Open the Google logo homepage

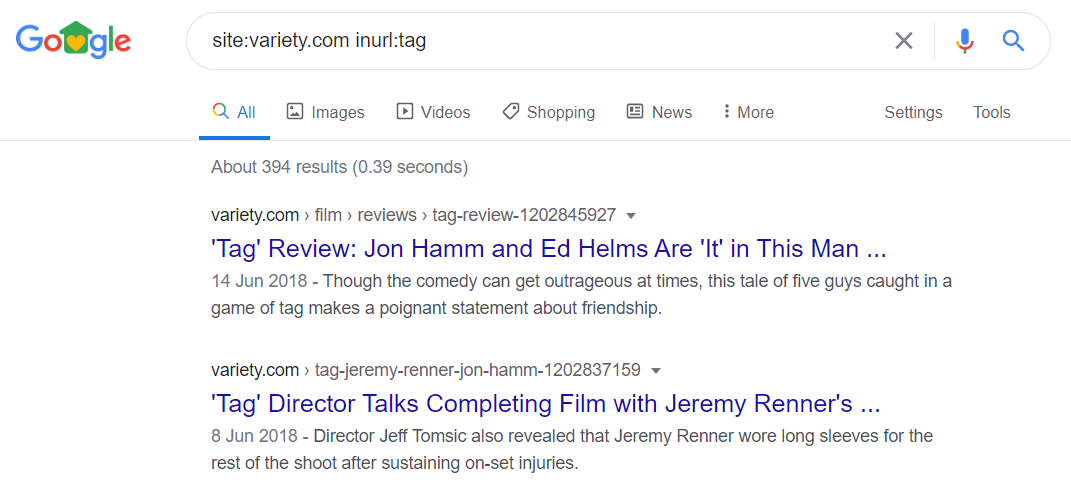click(73, 40)
